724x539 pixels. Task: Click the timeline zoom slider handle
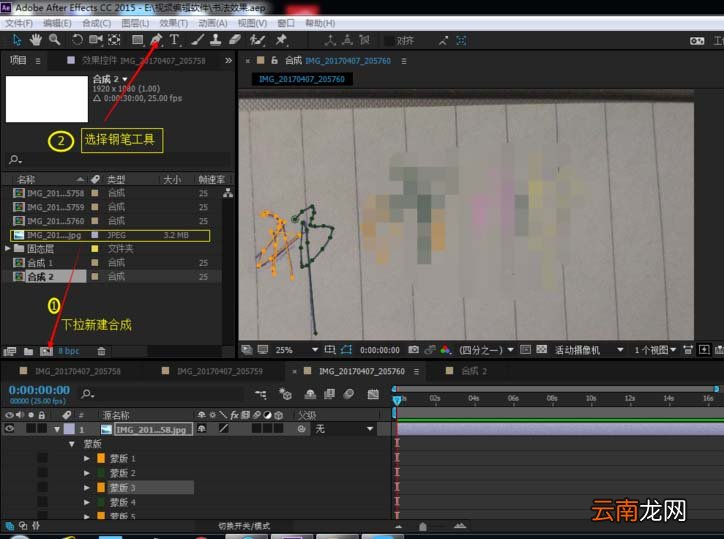coord(423,526)
